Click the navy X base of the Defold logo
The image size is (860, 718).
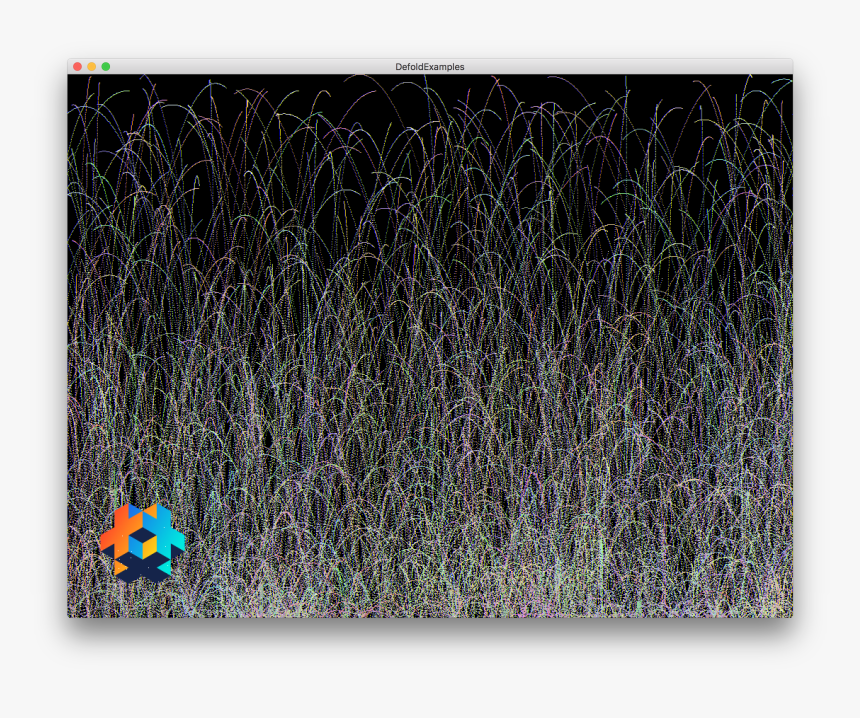click(x=146, y=570)
